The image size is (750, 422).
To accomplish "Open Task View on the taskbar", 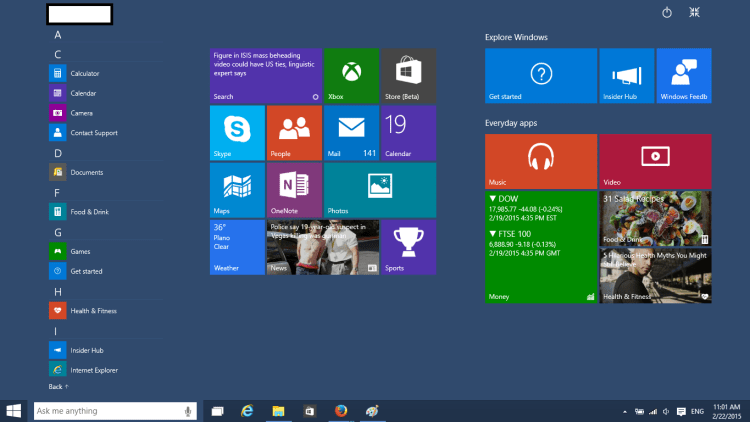I will point(218,411).
